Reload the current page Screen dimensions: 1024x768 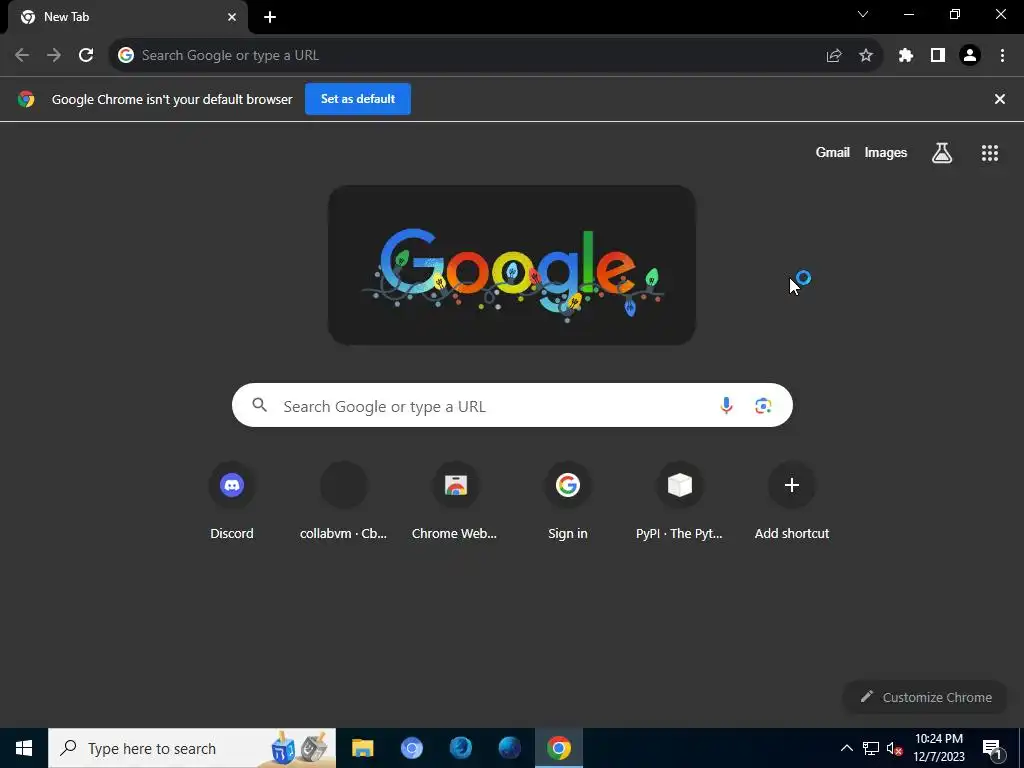coord(86,56)
